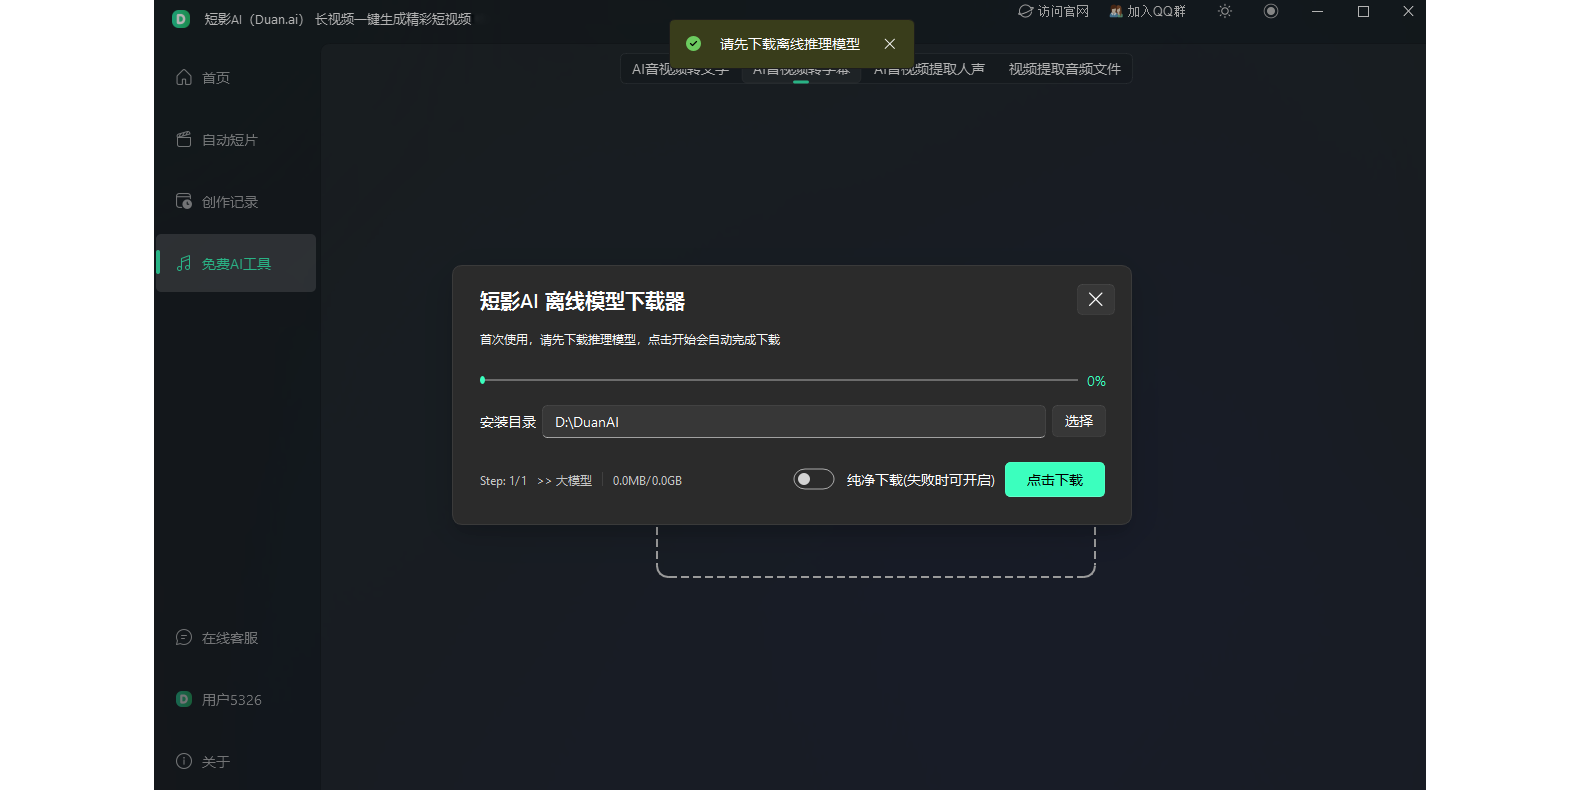This screenshot has width=1580, height=790.
Task: Visit the official site via 访问官网
Action: point(1053,11)
